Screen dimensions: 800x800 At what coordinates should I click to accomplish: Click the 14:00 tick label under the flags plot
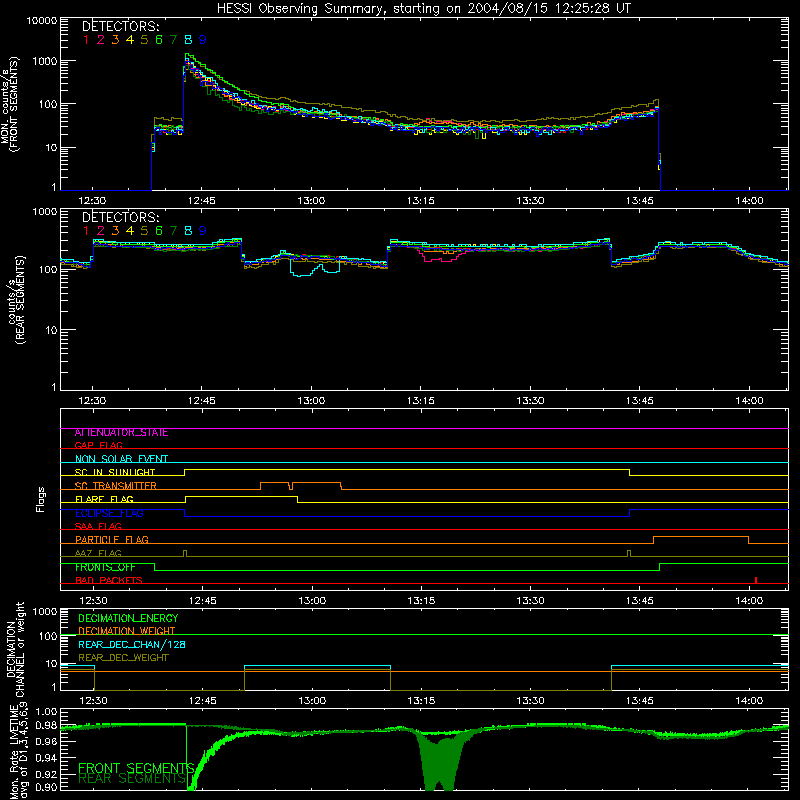749,601
